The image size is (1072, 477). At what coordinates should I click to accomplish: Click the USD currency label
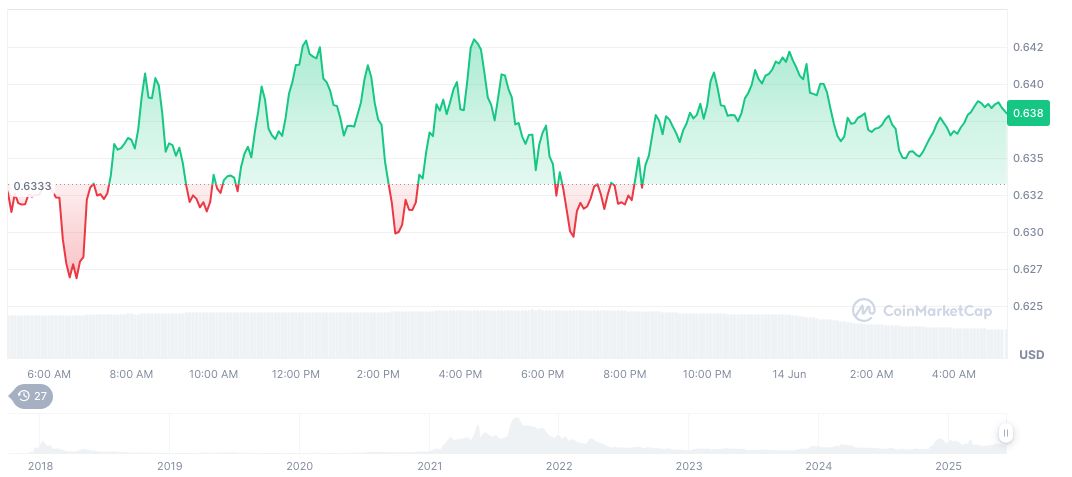[1031, 355]
